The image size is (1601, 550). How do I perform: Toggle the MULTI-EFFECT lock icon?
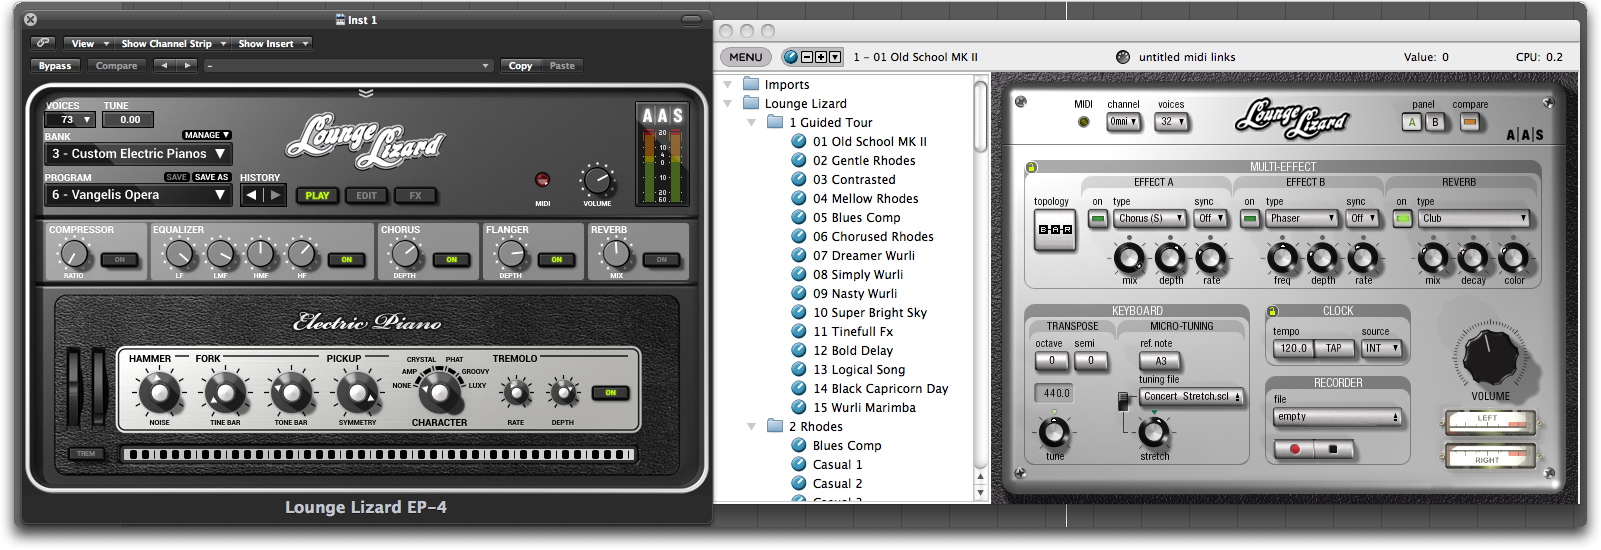(x=1032, y=167)
